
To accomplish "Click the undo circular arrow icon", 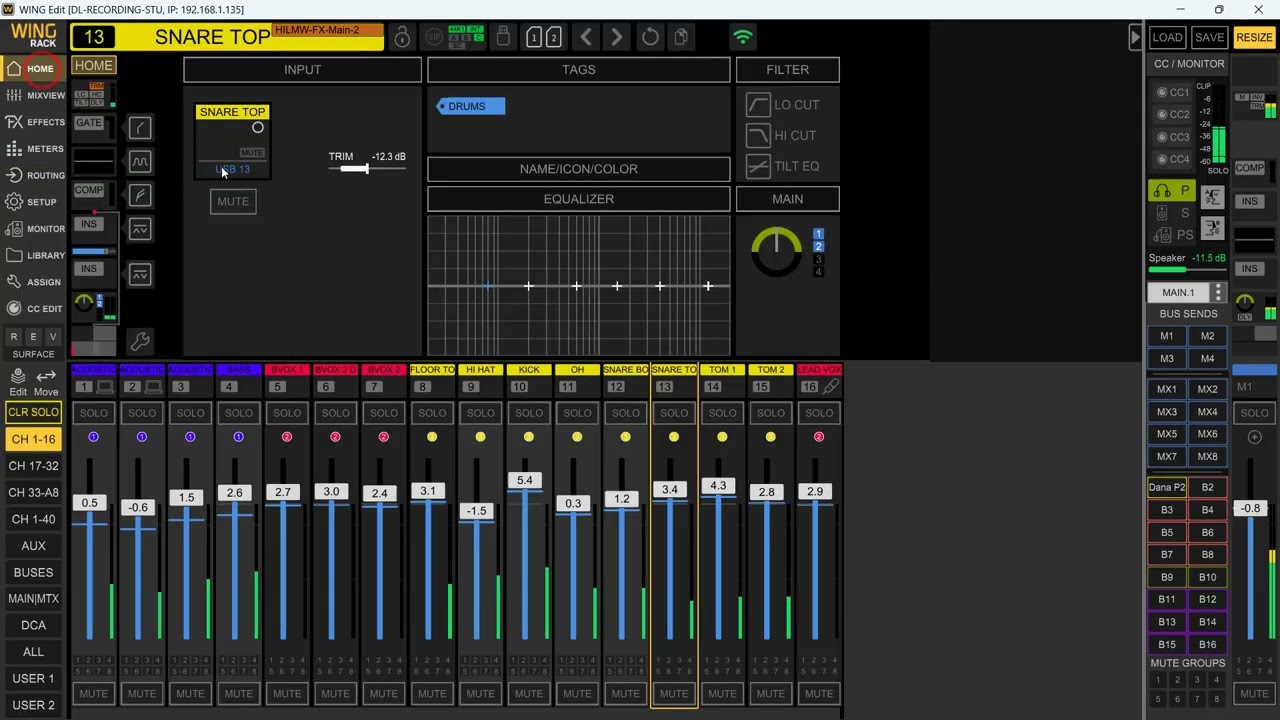I will [650, 38].
